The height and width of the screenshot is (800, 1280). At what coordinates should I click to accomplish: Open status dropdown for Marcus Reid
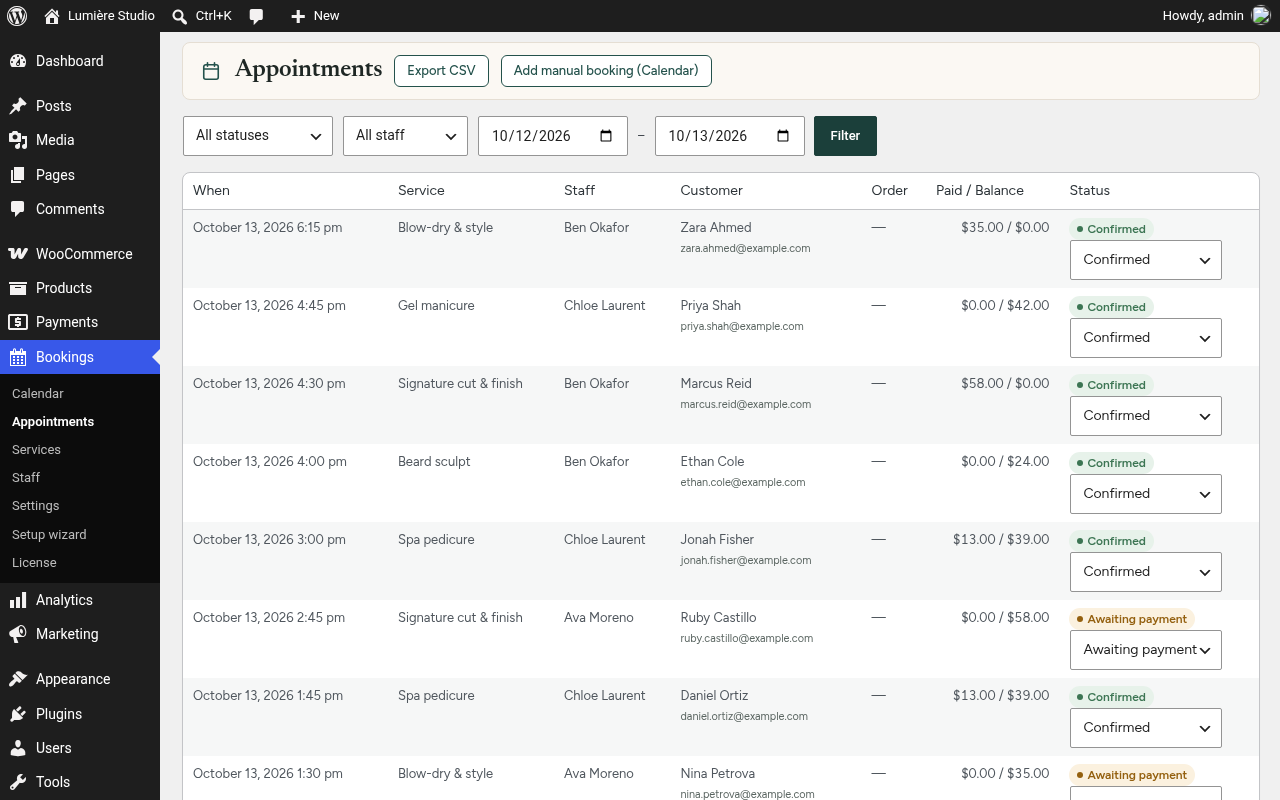(x=1146, y=416)
